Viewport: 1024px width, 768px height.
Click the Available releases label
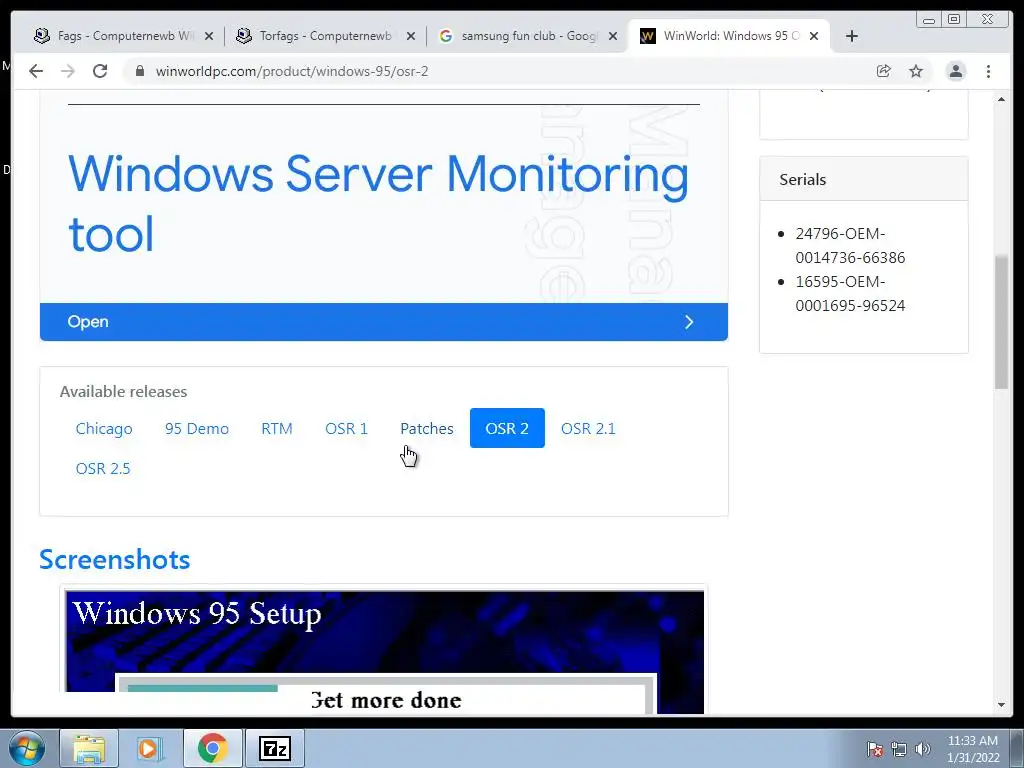click(123, 391)
